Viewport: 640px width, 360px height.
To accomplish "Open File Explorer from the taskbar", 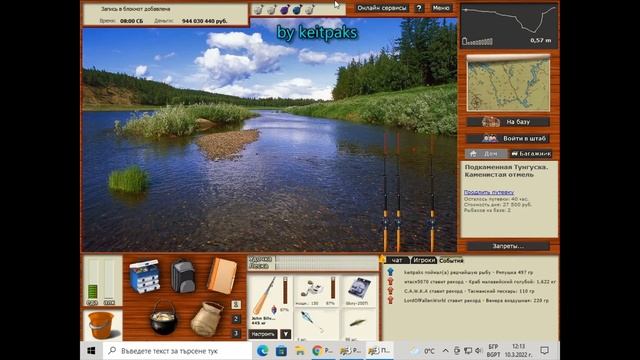I will [x=300, y=351].
